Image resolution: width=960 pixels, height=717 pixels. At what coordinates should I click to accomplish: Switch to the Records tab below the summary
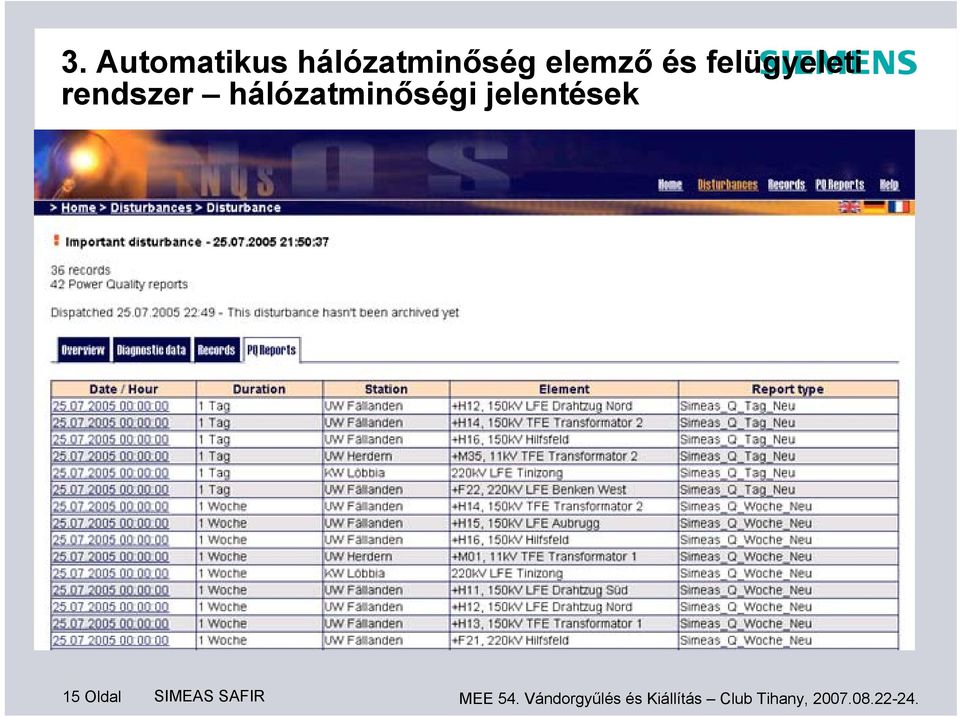[x=216, y=350]
